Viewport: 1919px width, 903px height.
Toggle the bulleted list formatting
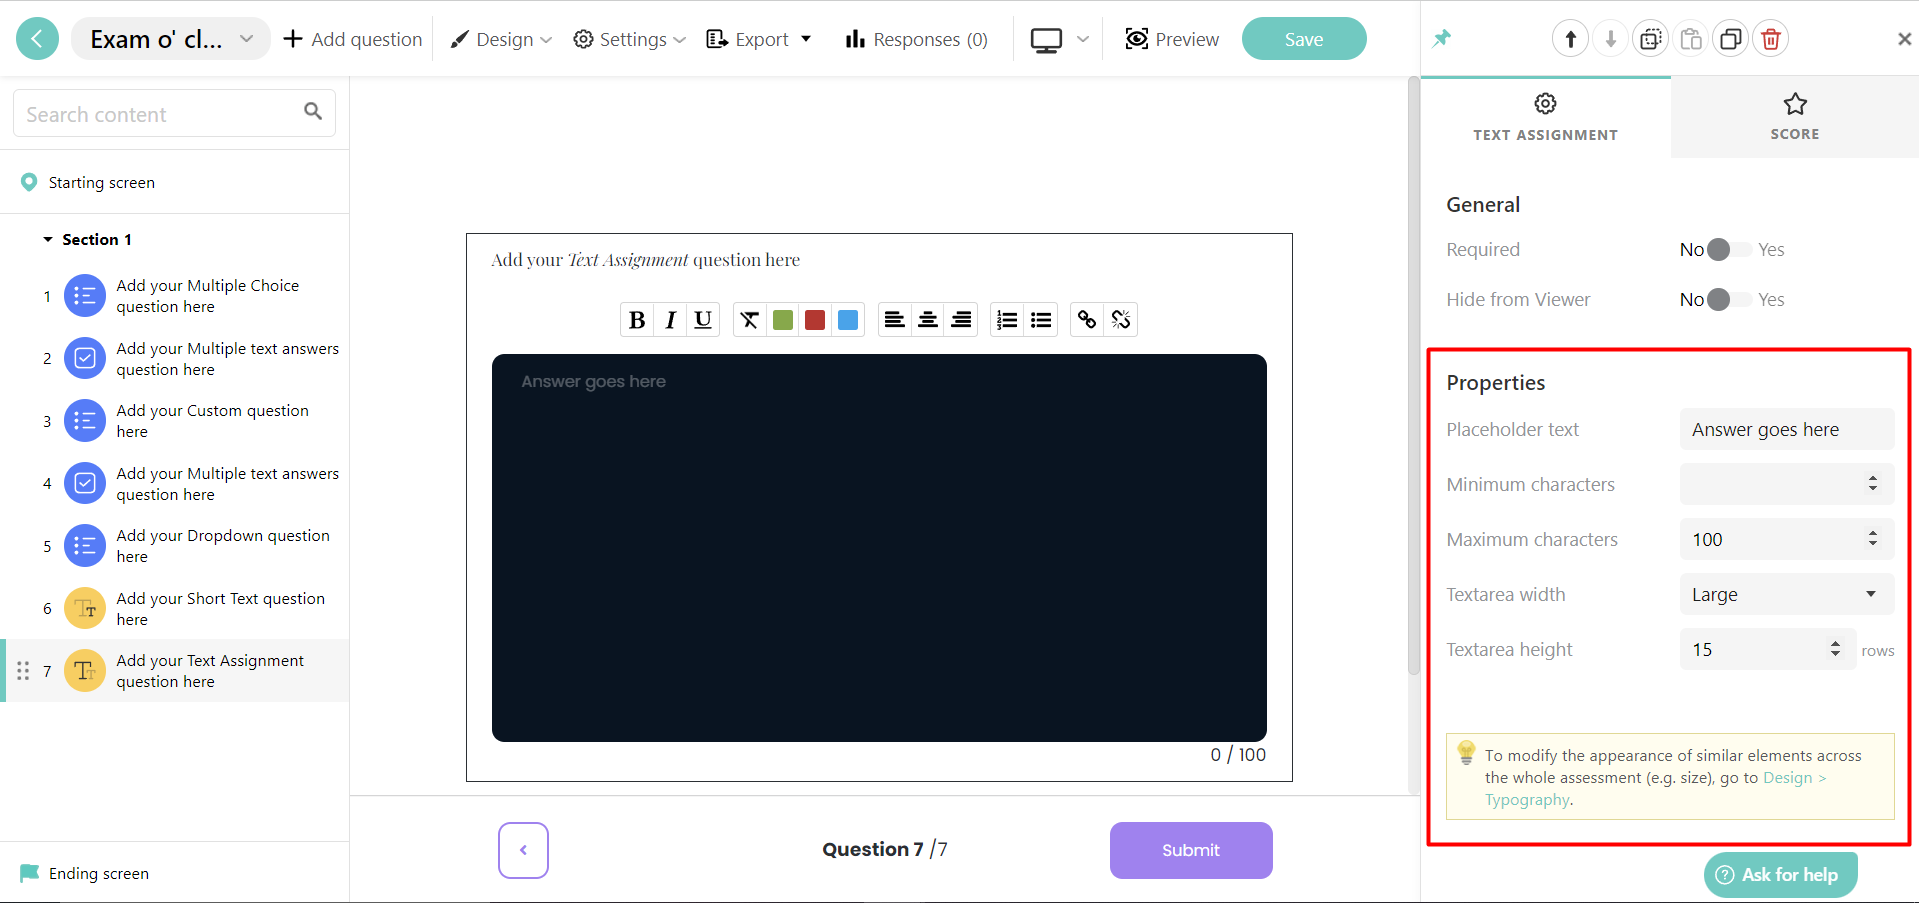pos(1041,319)
